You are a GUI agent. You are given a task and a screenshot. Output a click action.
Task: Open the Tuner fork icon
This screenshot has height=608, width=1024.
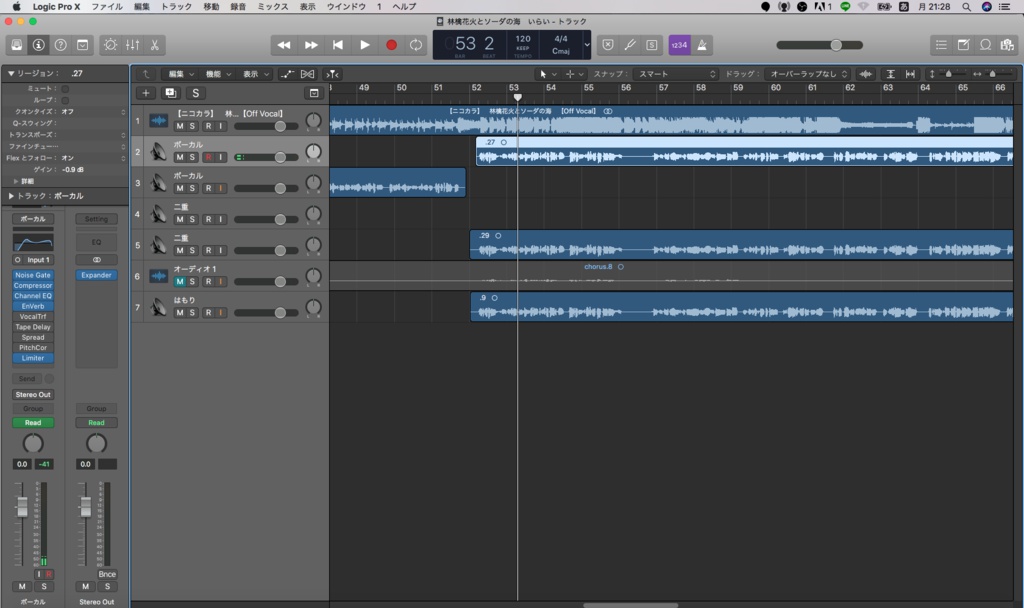[x=630, y=45]
